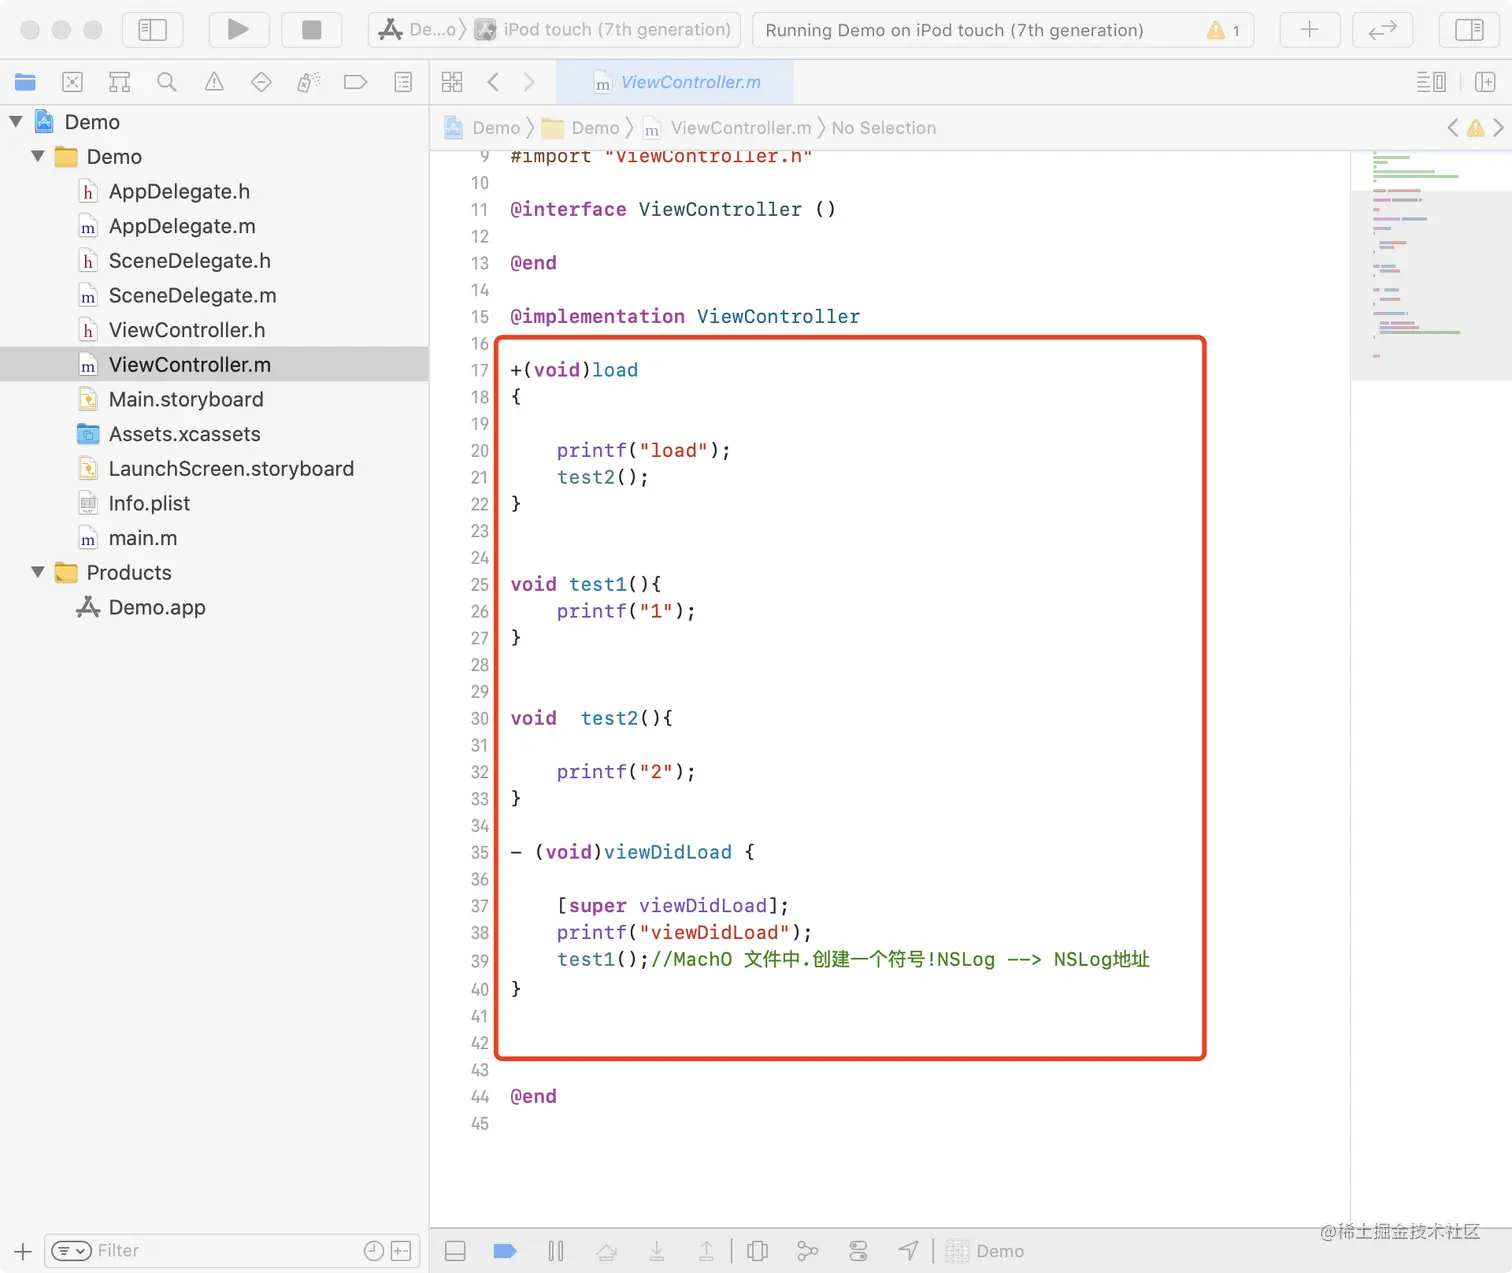This screenshot has height=1273, width=1512.
Task: Show the Symbol navigator
Action: (x=119, y=82)
